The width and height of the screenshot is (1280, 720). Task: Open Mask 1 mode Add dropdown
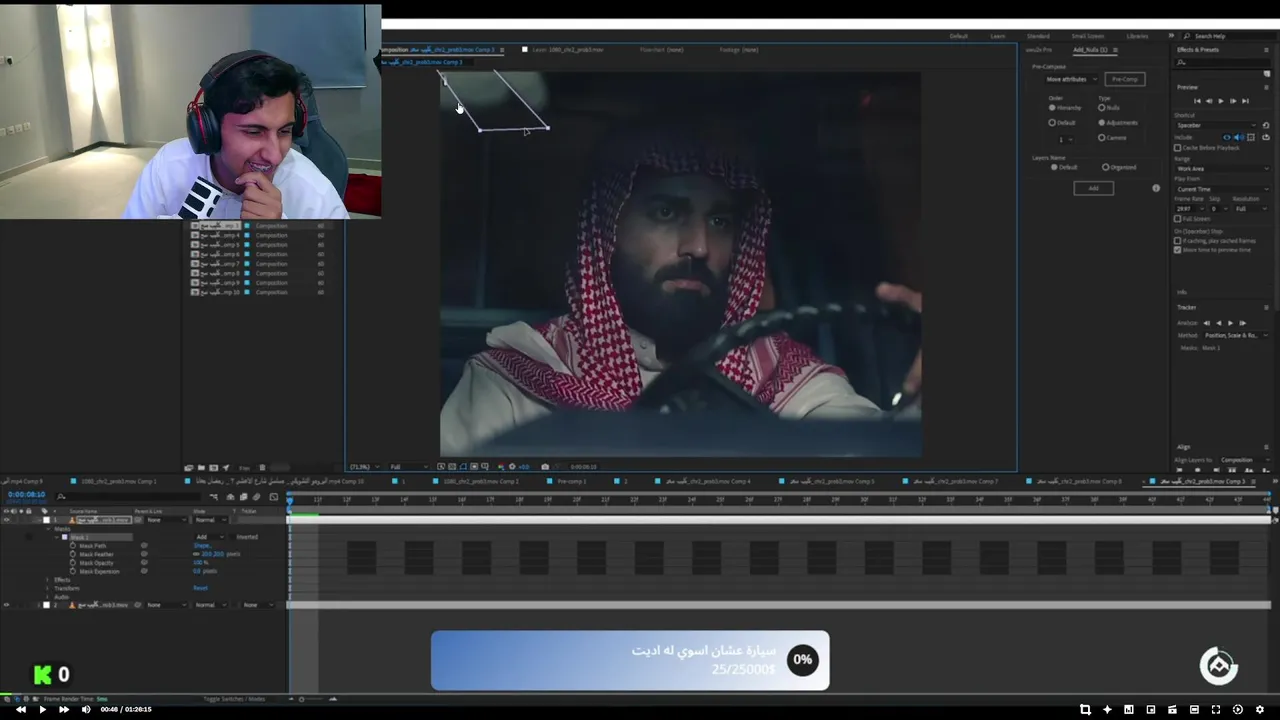pos(210,537)
